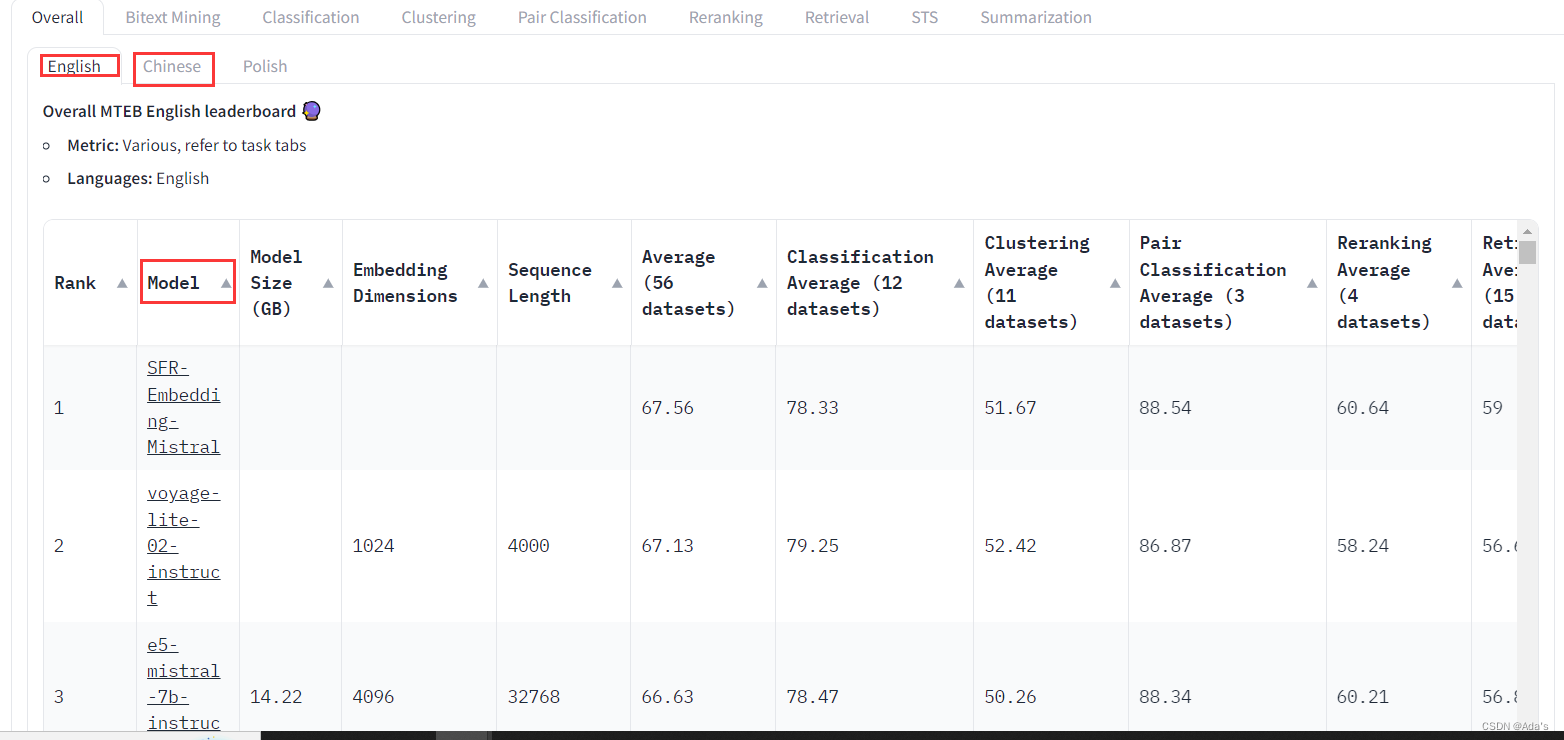Go to the Reranking tab
The height and width of the screenshot is (740, 1564).
pyautogui.click(x=726, y=17)
